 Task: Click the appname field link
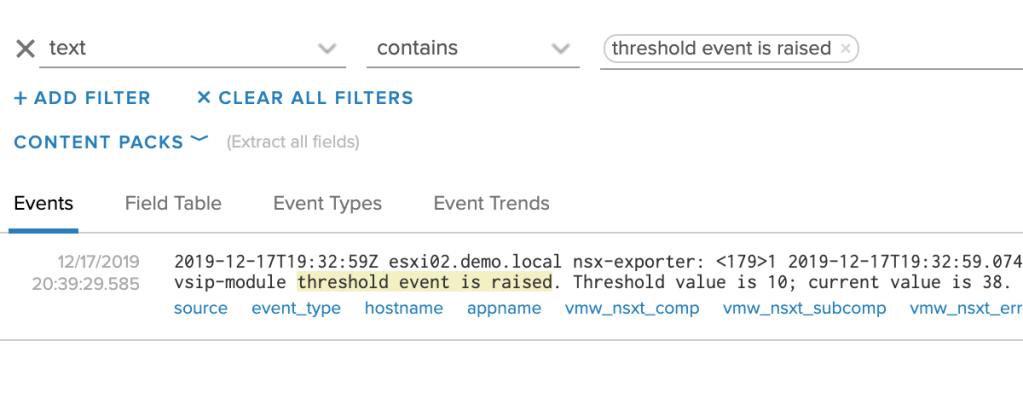coord(504,308)
